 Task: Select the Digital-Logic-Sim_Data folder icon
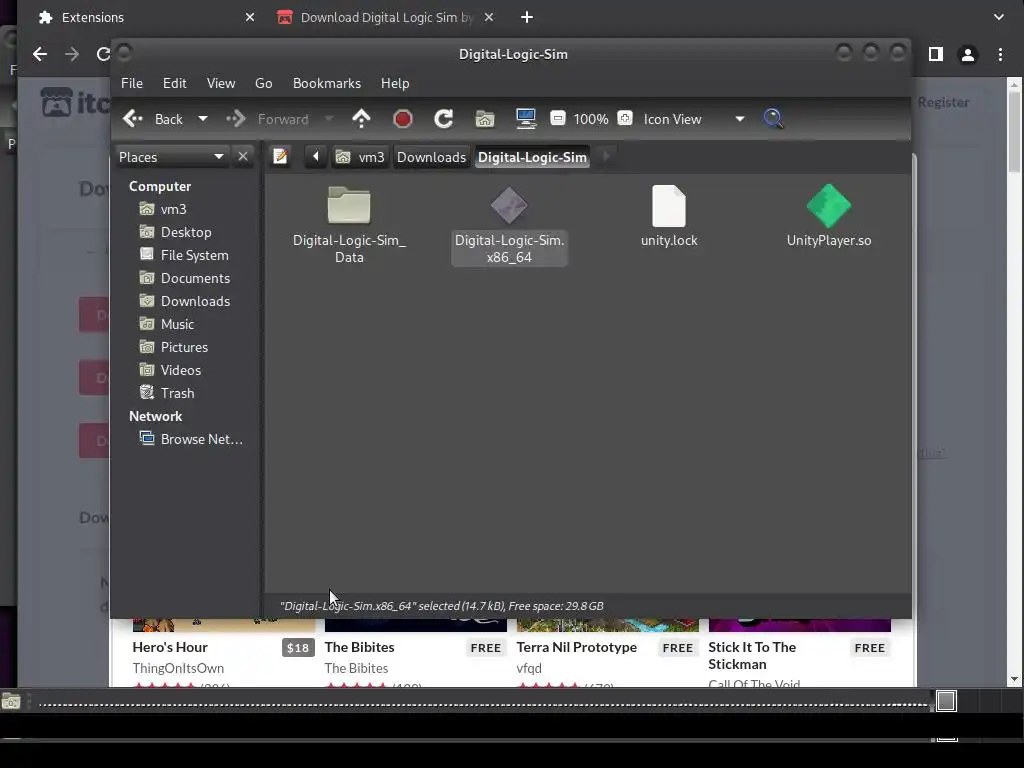coord(349,206)
